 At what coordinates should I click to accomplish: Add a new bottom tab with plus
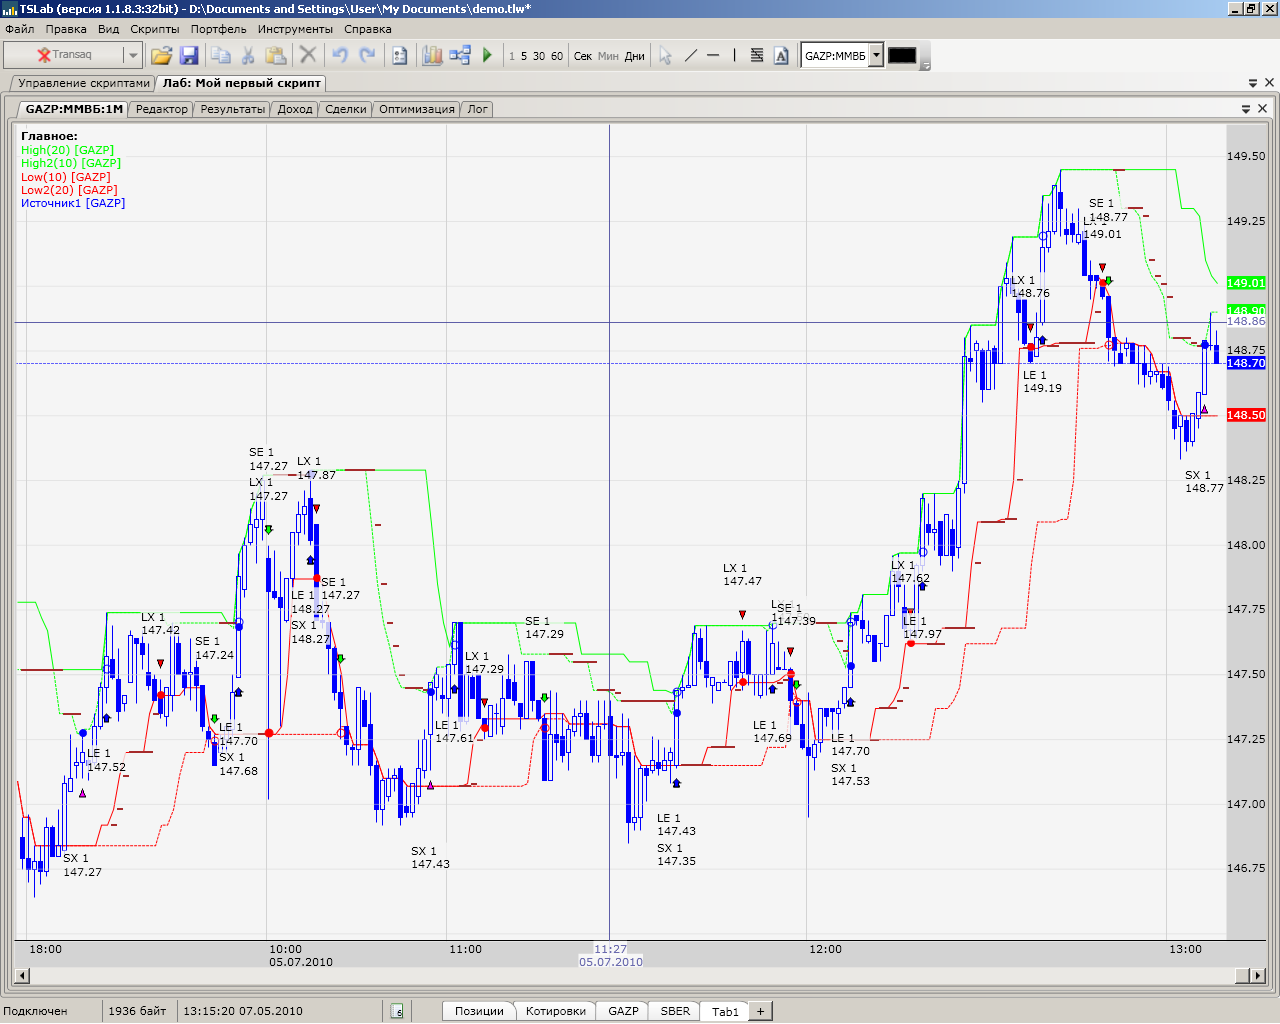(x=760, y=1011)
